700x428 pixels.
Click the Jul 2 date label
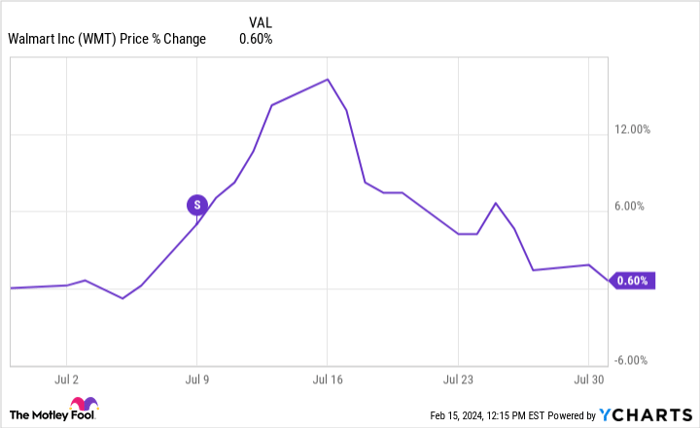tap(65, 380)
